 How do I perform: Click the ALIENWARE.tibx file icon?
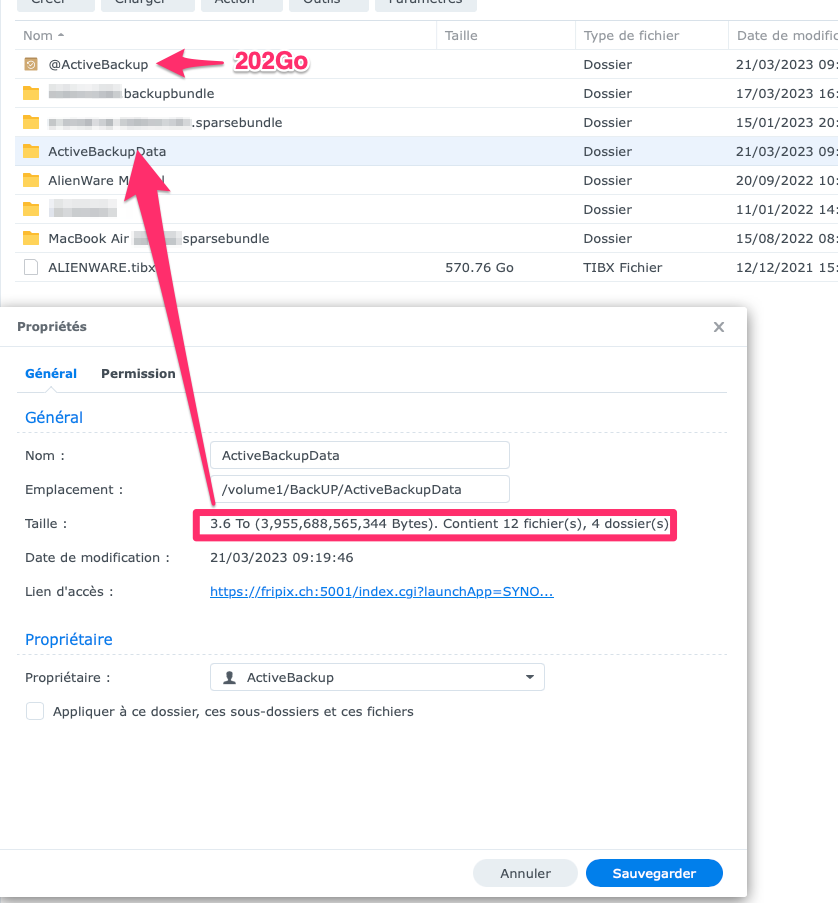tap(31, 268)
